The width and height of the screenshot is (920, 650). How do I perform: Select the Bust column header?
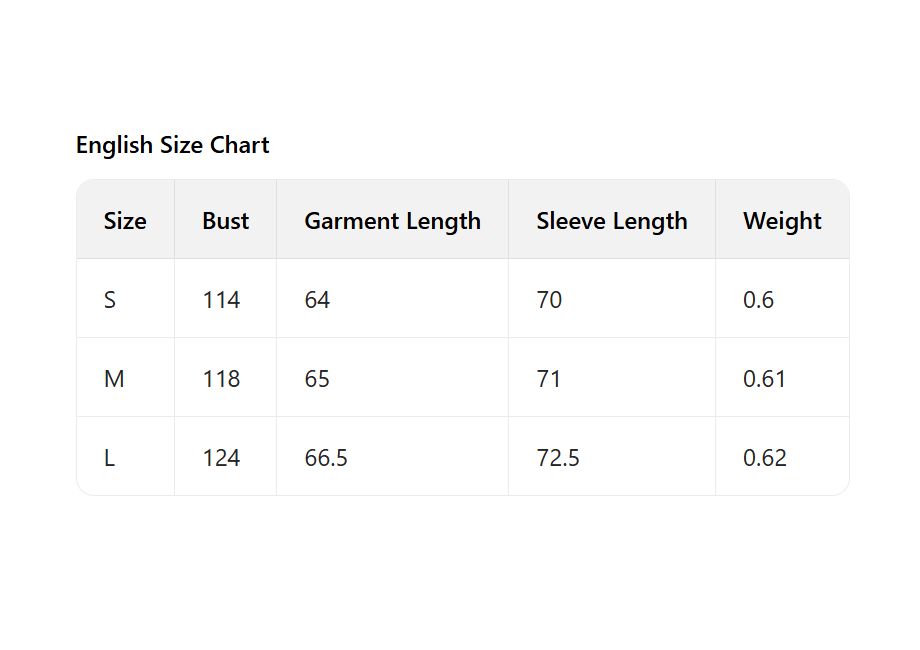[226, 221]
